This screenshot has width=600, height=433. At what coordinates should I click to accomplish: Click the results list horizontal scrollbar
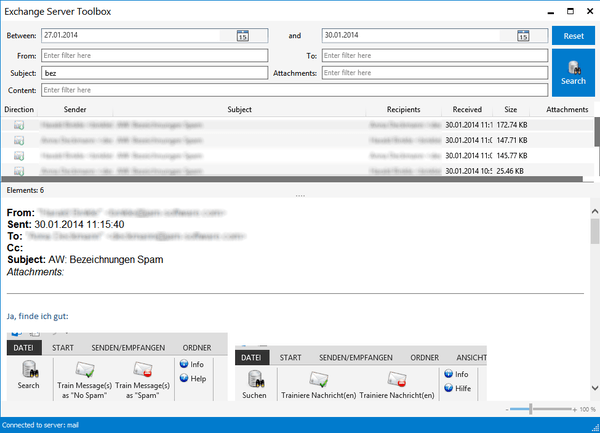[292, 179]
